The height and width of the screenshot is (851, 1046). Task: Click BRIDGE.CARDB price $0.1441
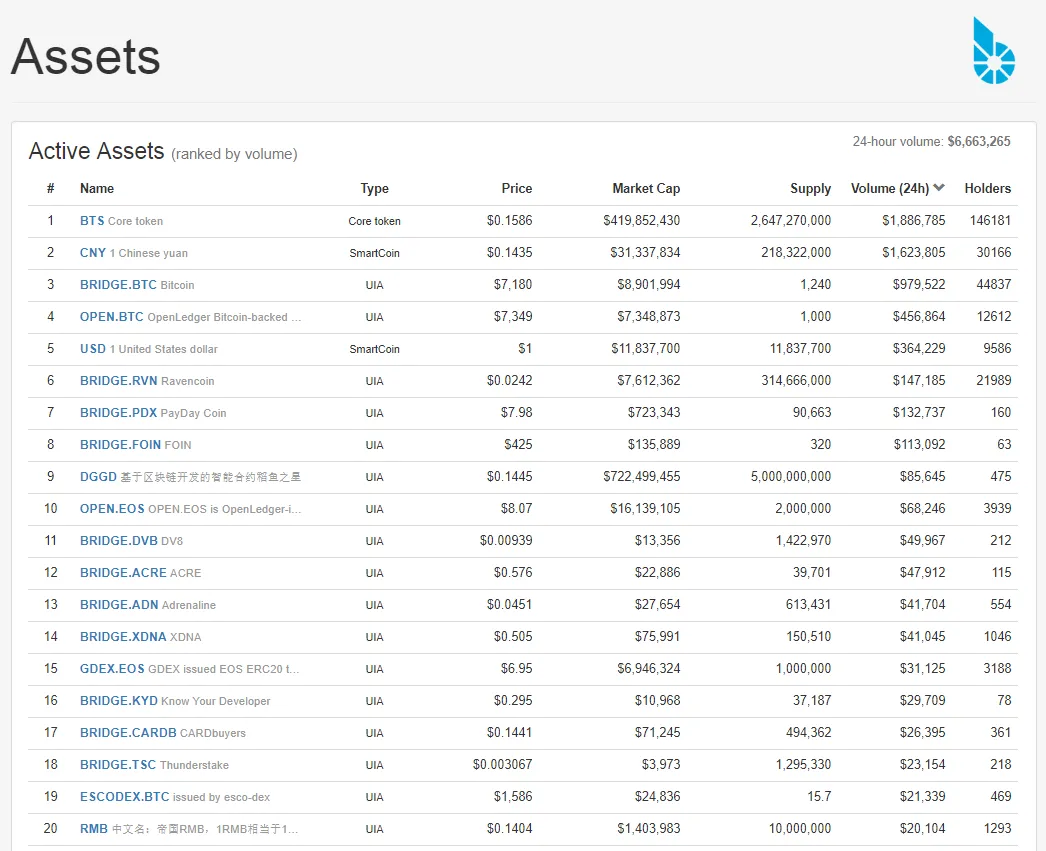510,733
